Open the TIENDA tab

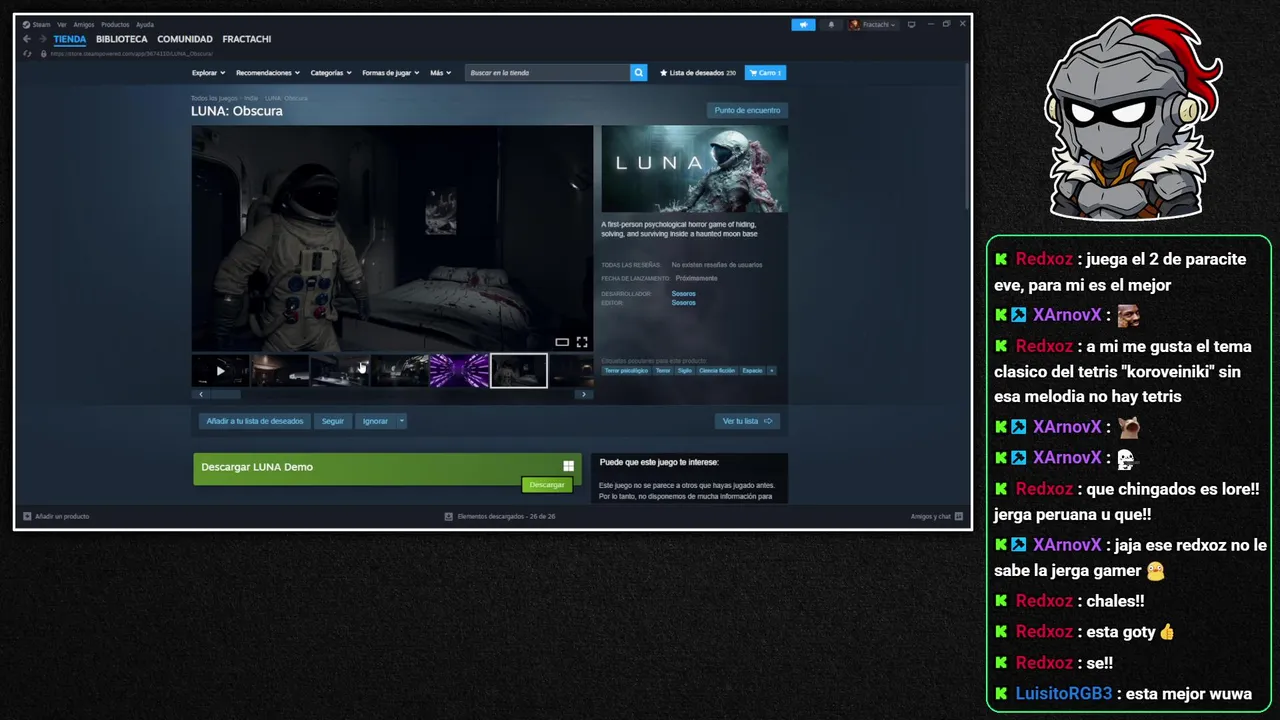(70, 39)
